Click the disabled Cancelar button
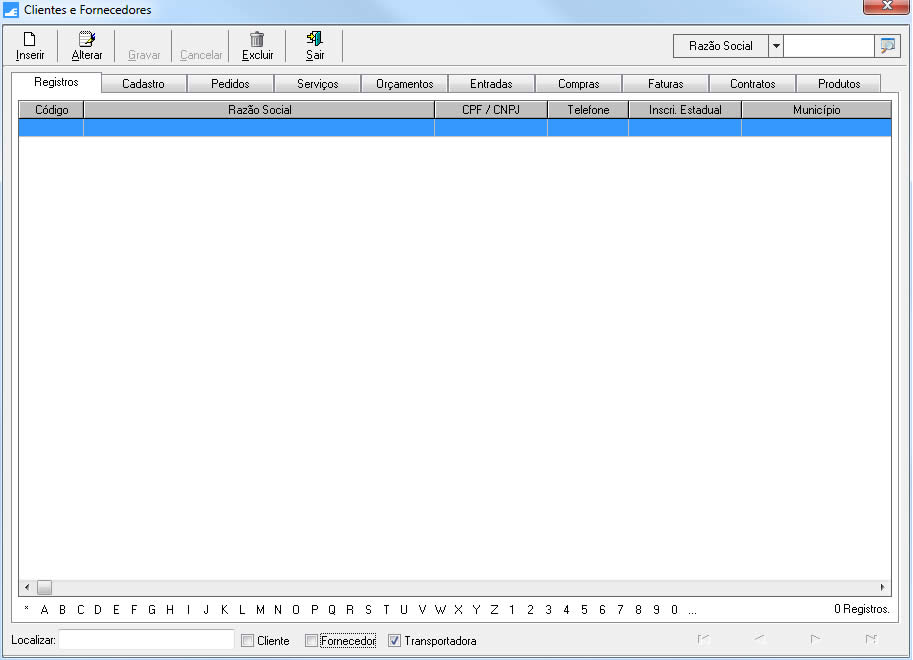Screen dimensions: 913x660 (201, 46)
